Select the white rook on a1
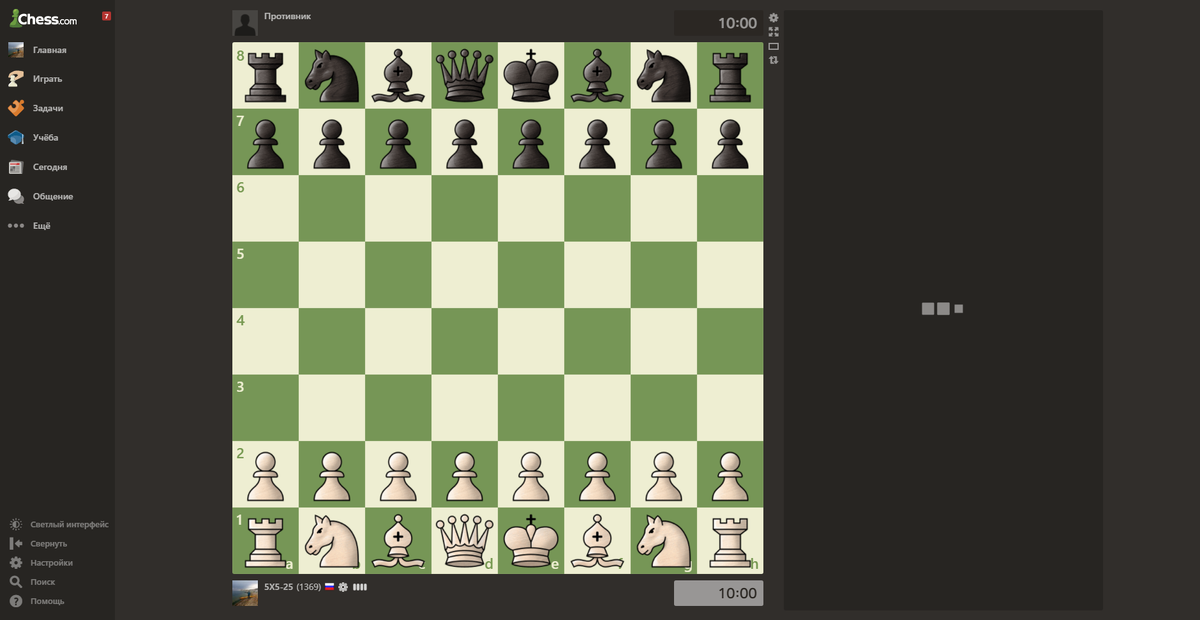 click(265, 541)
